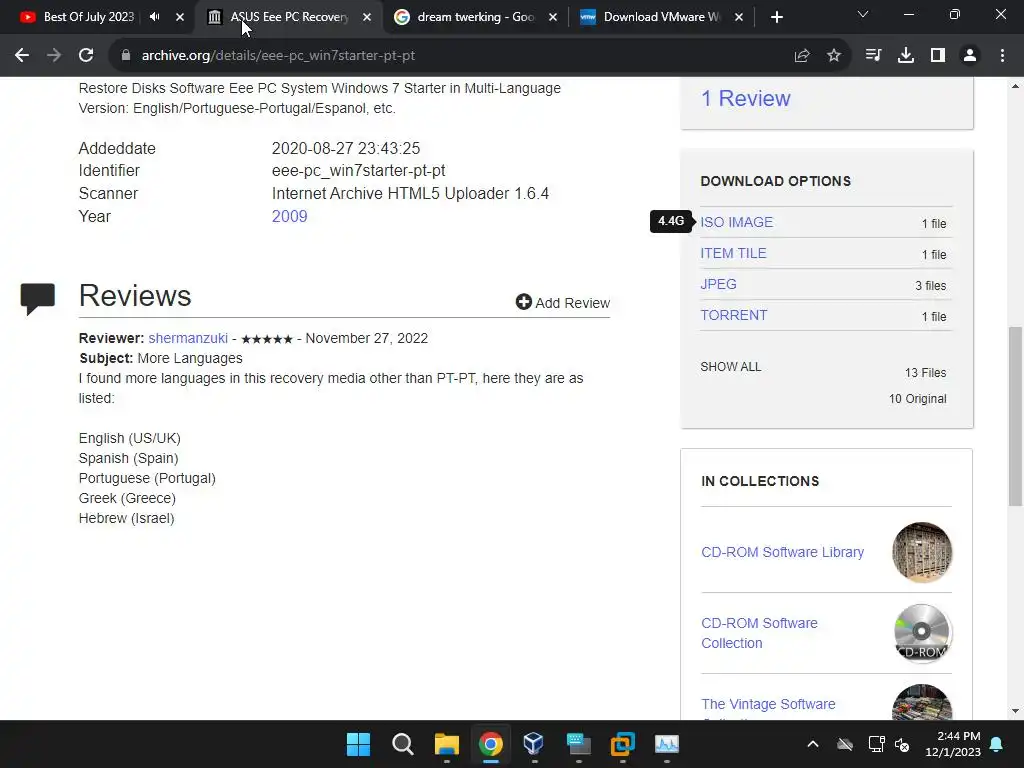
Task: Click the 2009 year link
Action: (x=289, y=216)
